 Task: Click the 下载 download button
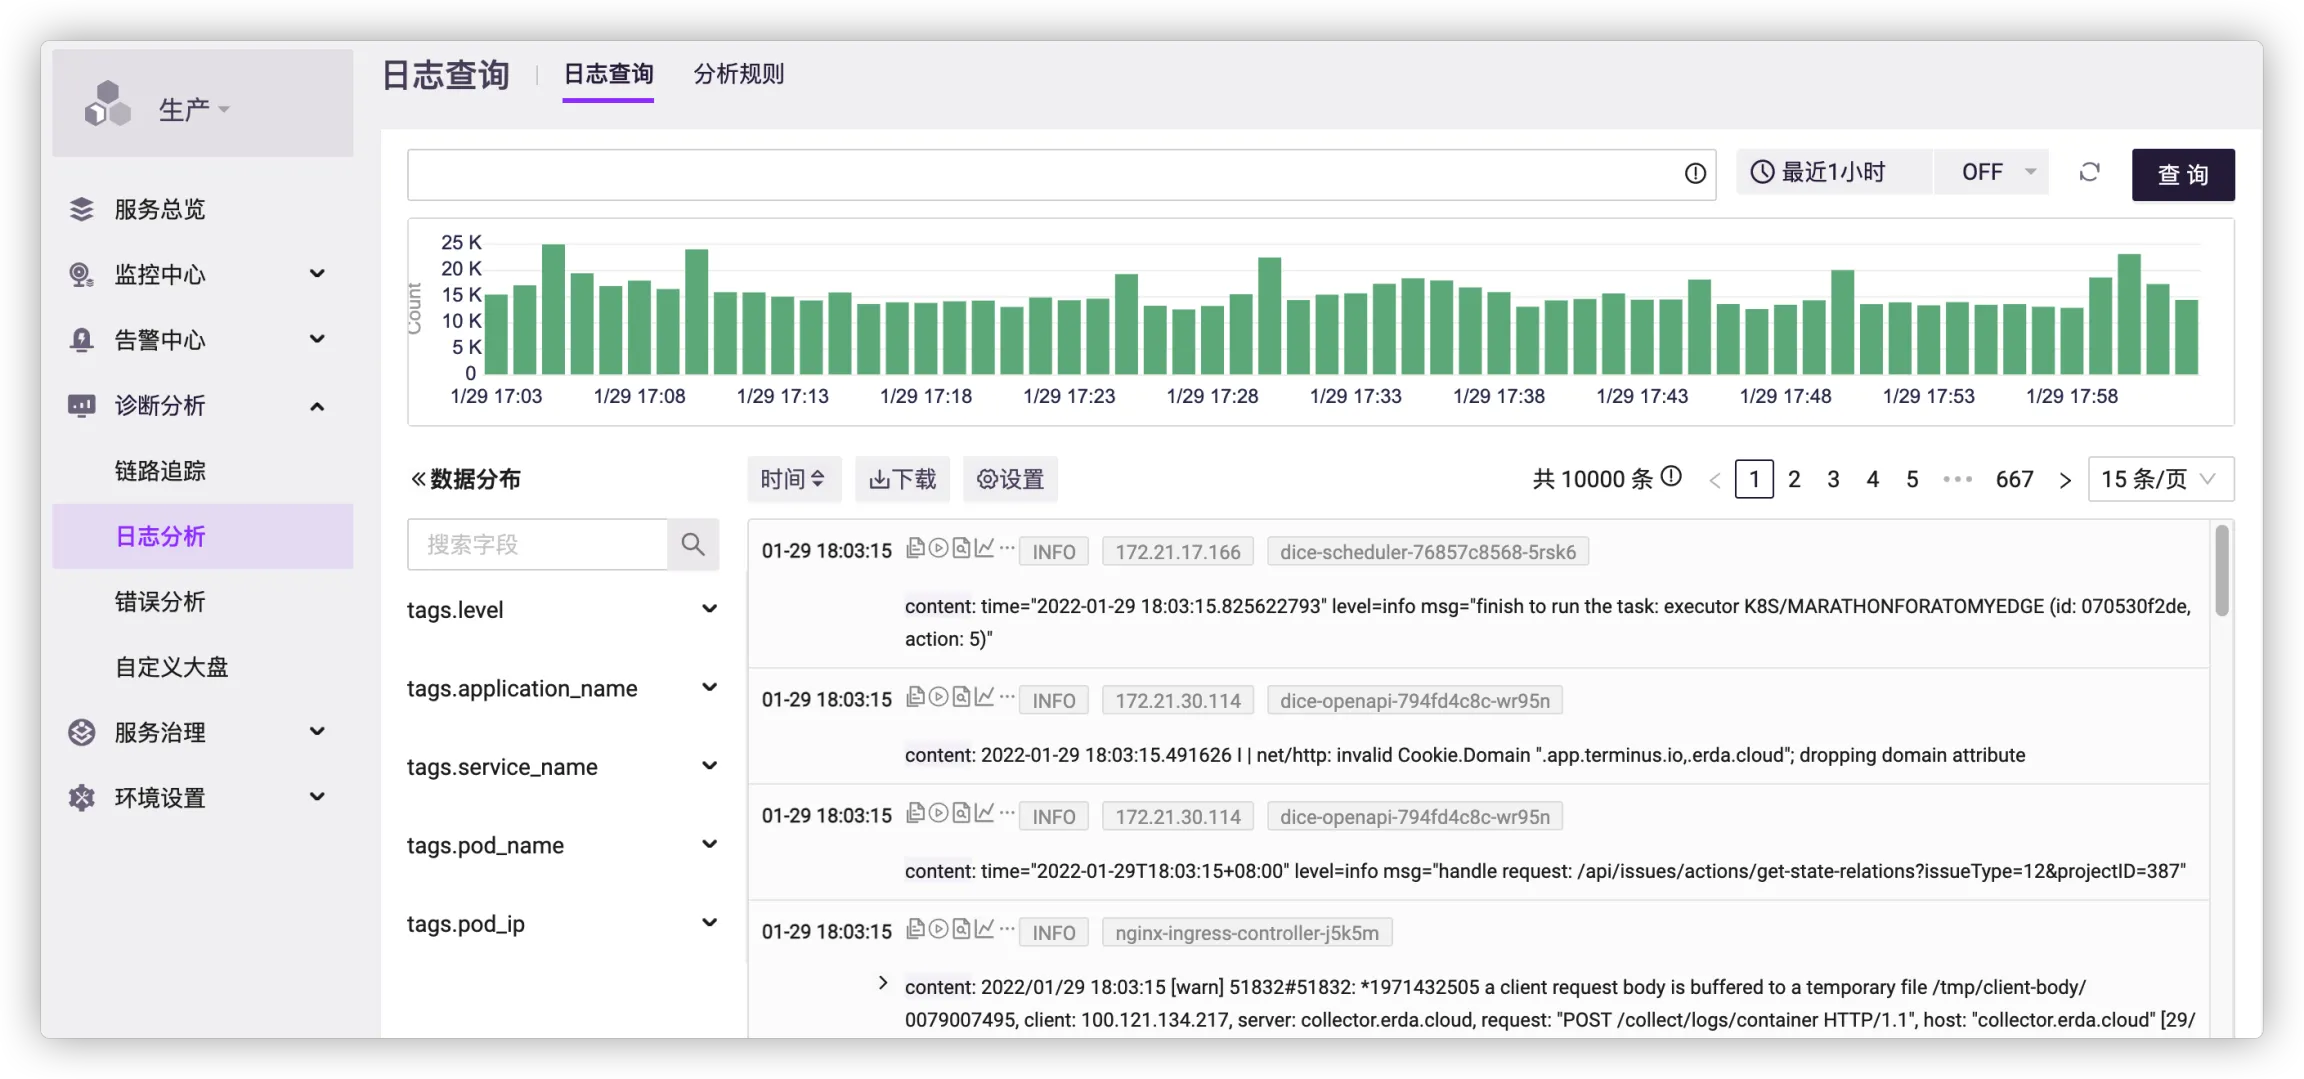902,479
